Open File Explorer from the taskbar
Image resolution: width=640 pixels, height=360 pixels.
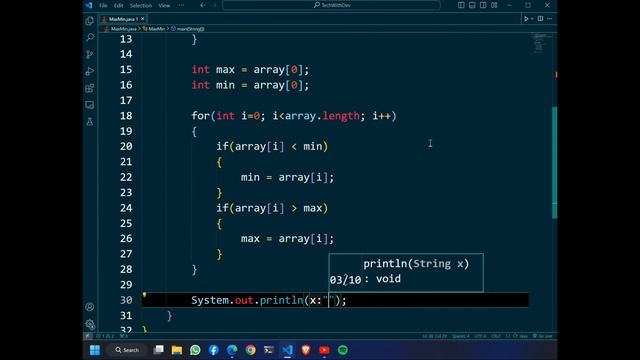click(x=177, y=350)
